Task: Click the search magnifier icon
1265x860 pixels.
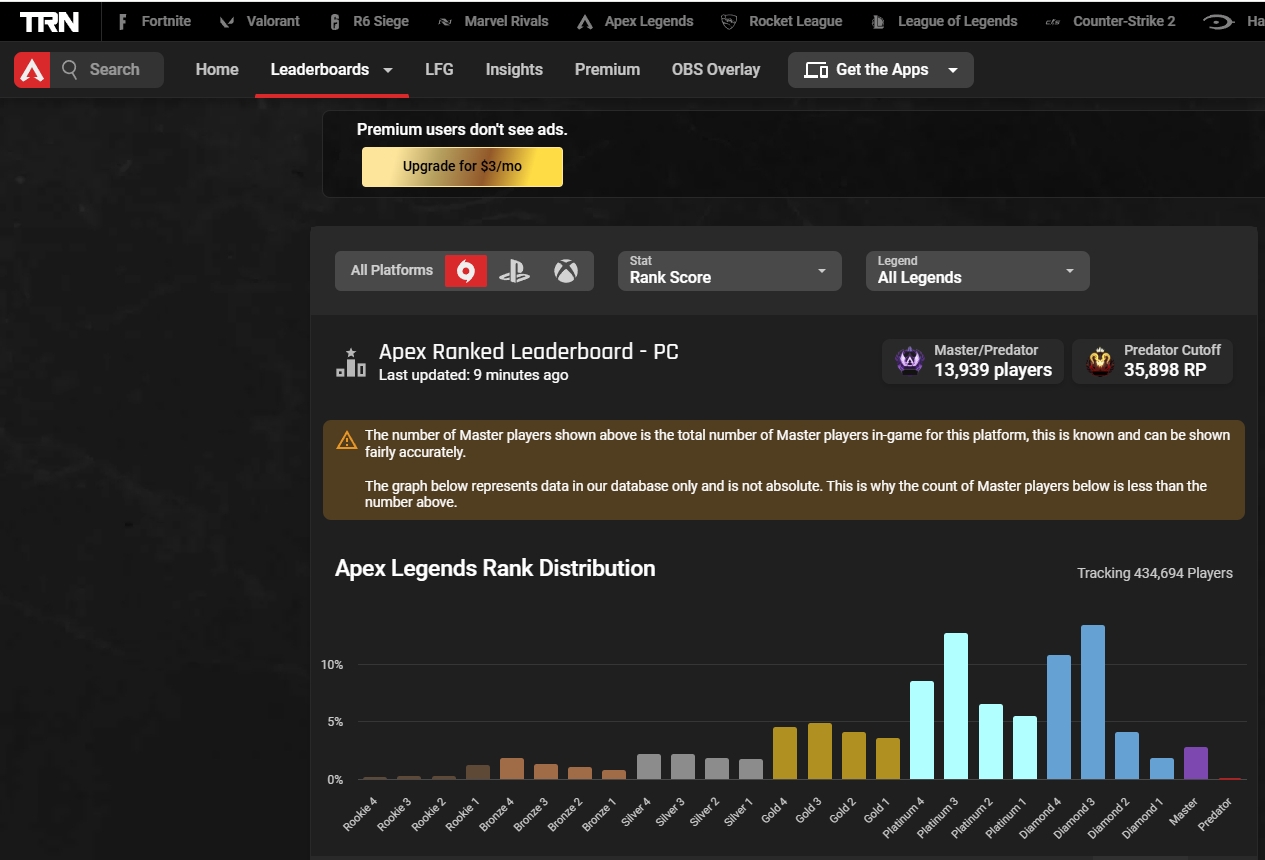Action: (70, 69)
